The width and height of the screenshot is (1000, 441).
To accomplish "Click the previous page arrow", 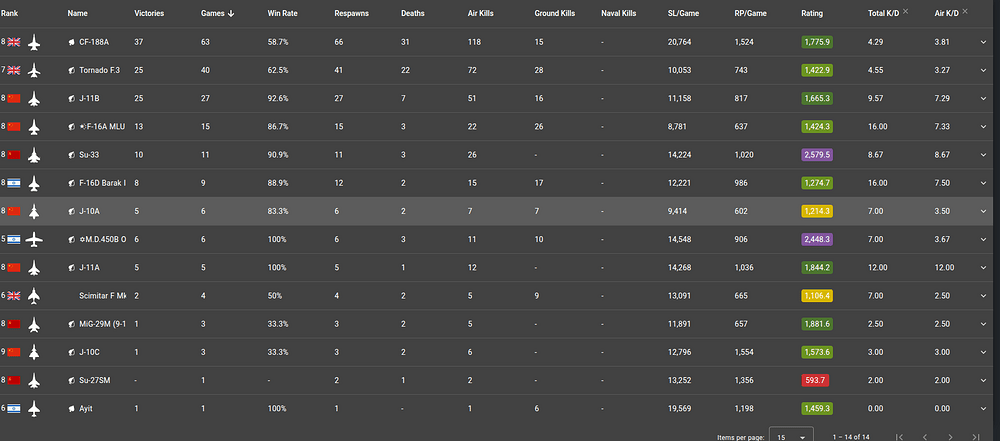I will [925, 437].
